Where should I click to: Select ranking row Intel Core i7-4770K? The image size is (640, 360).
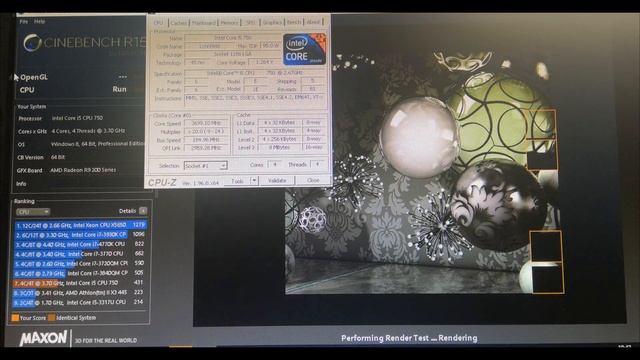81,244
